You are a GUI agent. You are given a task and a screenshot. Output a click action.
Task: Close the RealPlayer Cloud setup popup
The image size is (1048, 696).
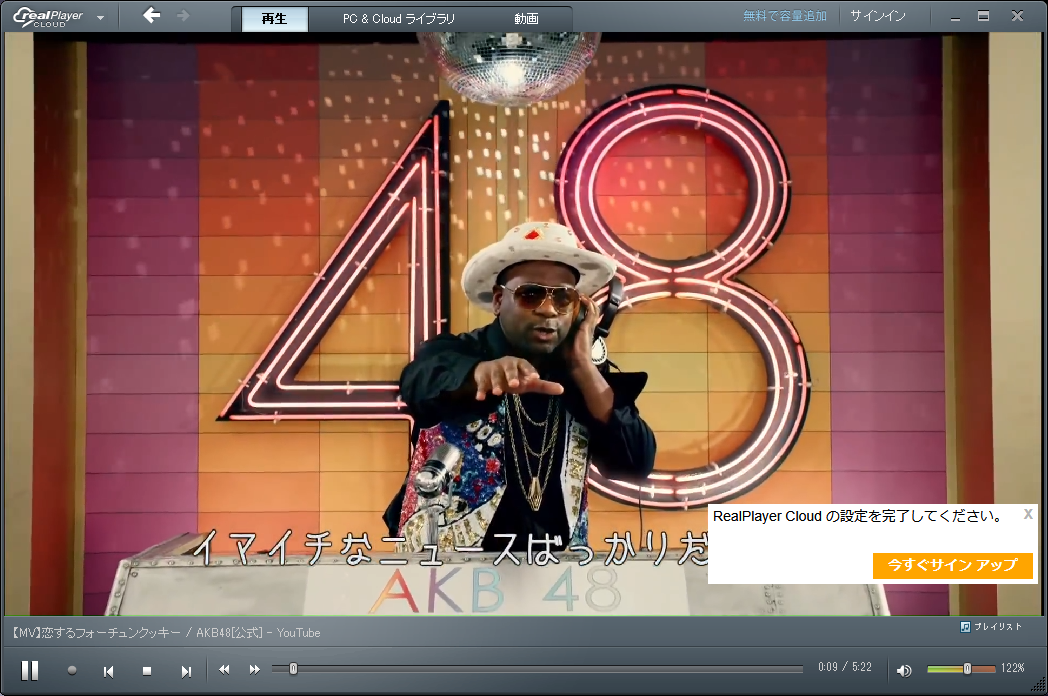click(x=1028, y=513)
